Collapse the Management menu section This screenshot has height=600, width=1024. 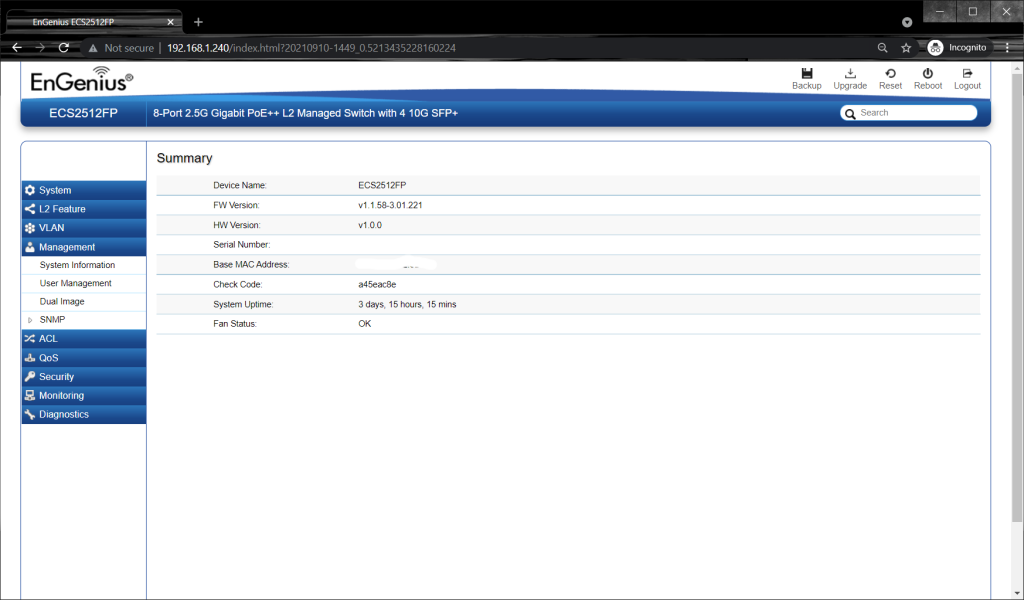click(x=84, y=247)
